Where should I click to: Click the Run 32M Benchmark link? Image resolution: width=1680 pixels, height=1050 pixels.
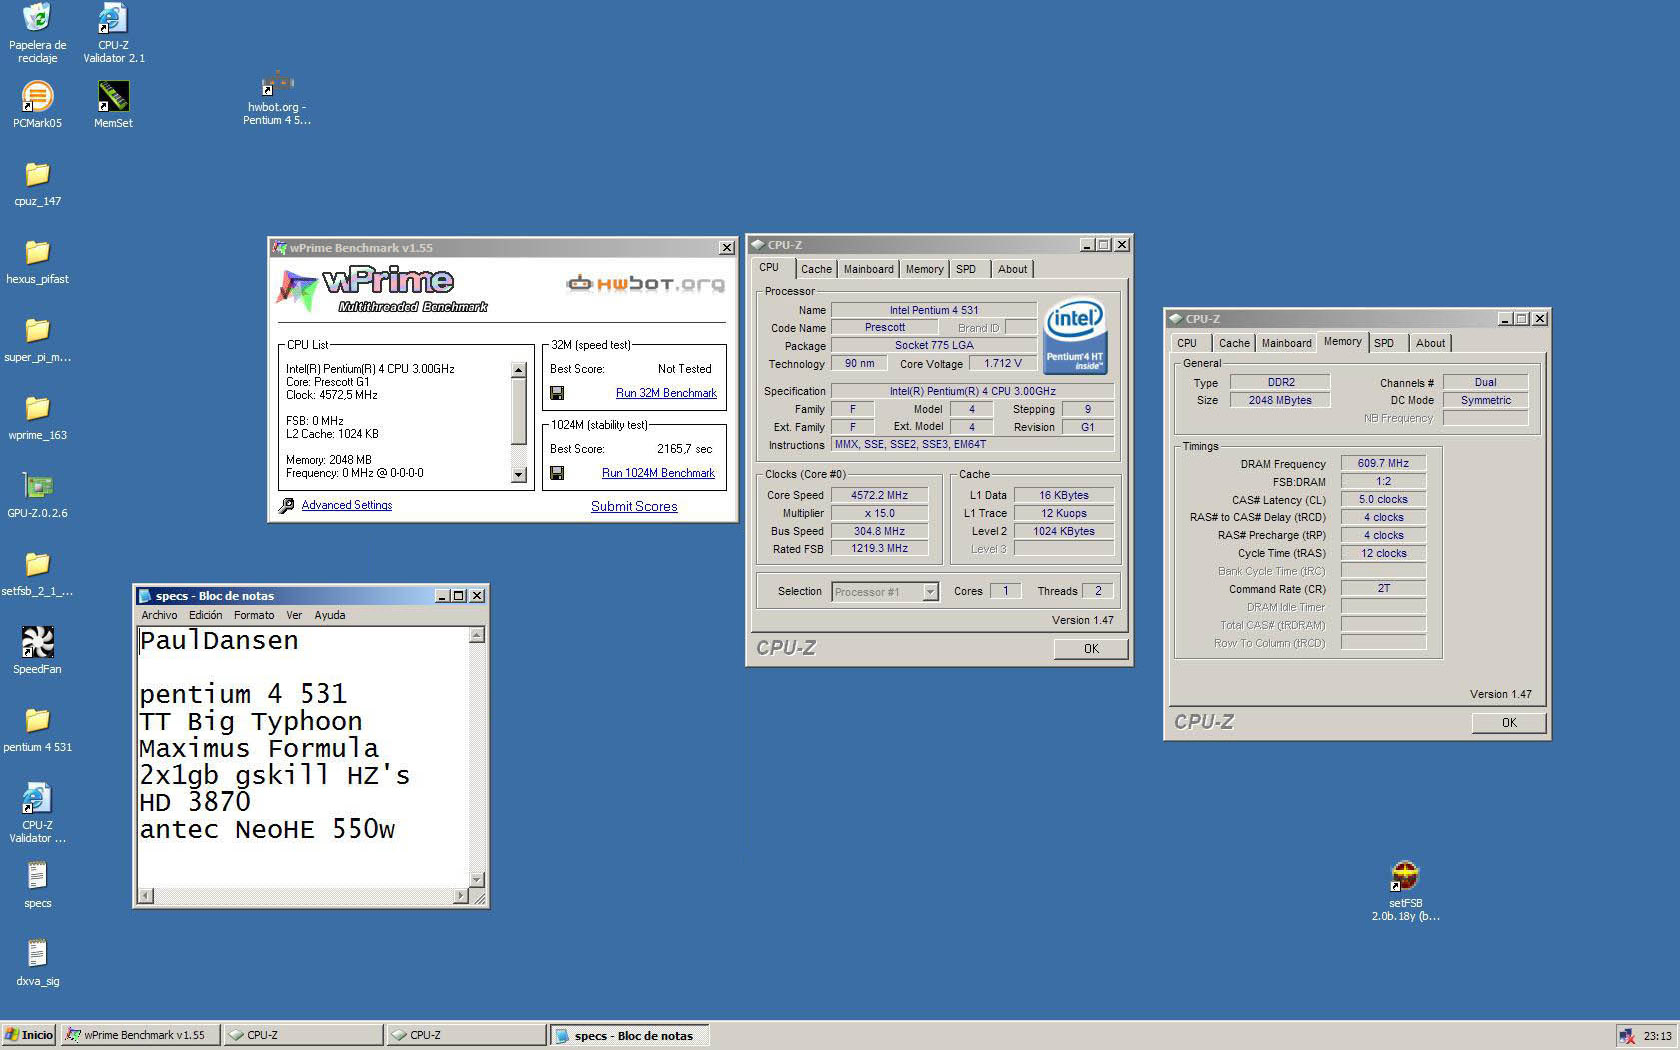point(666,393)
